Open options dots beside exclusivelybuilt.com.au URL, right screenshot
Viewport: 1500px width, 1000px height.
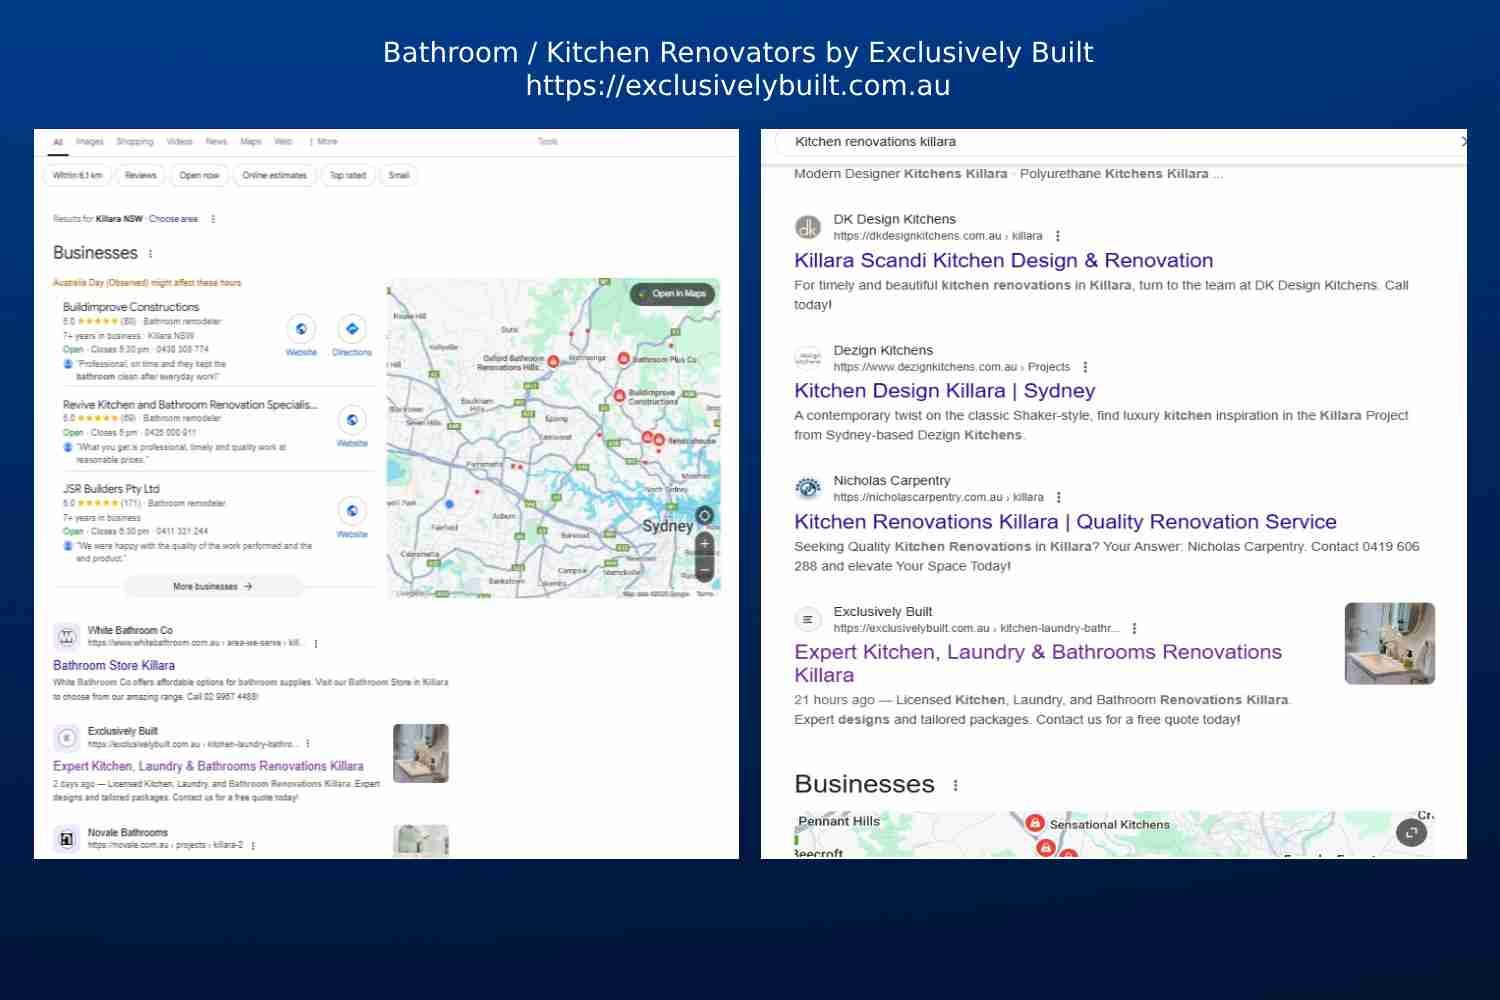pyautogui.click(x=1134, y=628)
